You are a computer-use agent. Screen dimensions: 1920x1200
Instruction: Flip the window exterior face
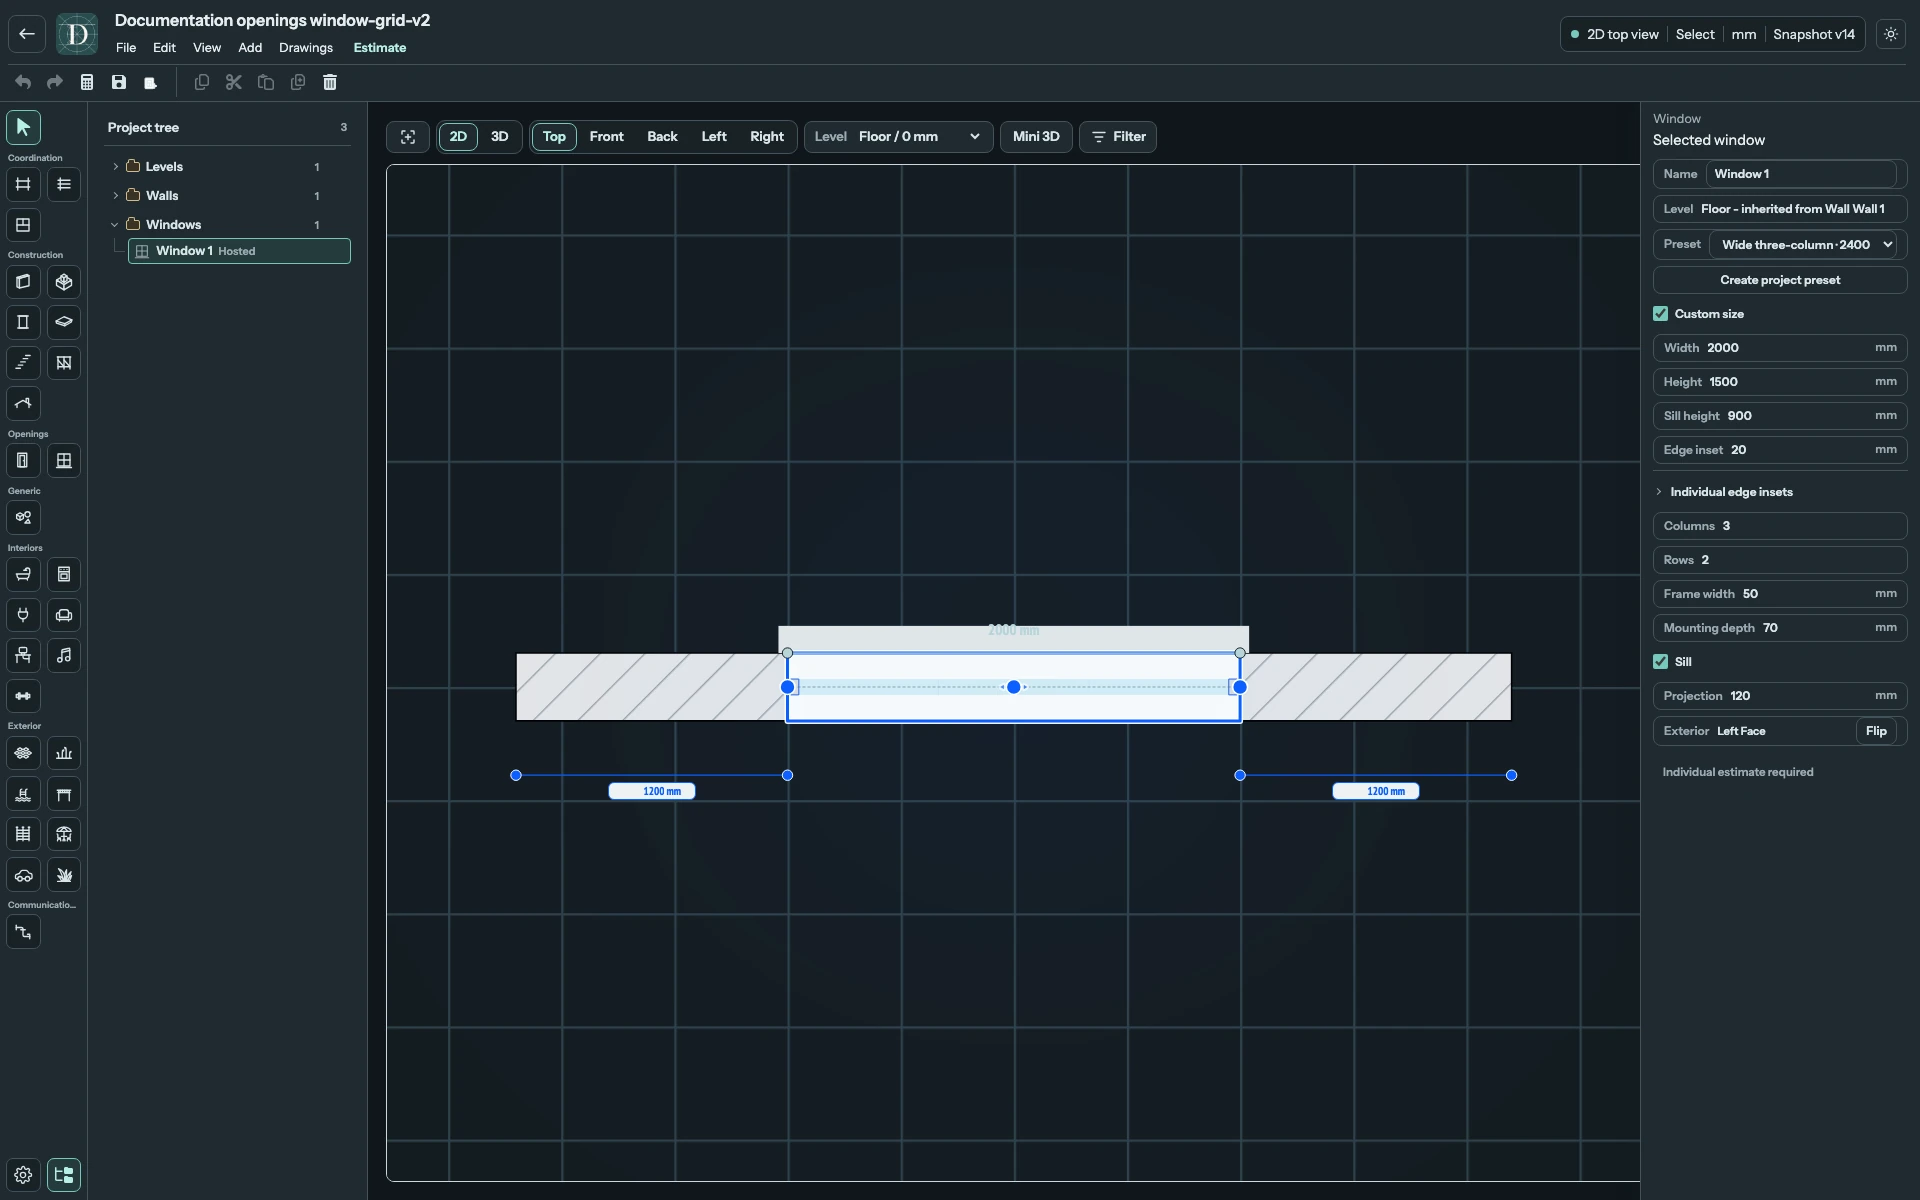tap(1876, 731)
